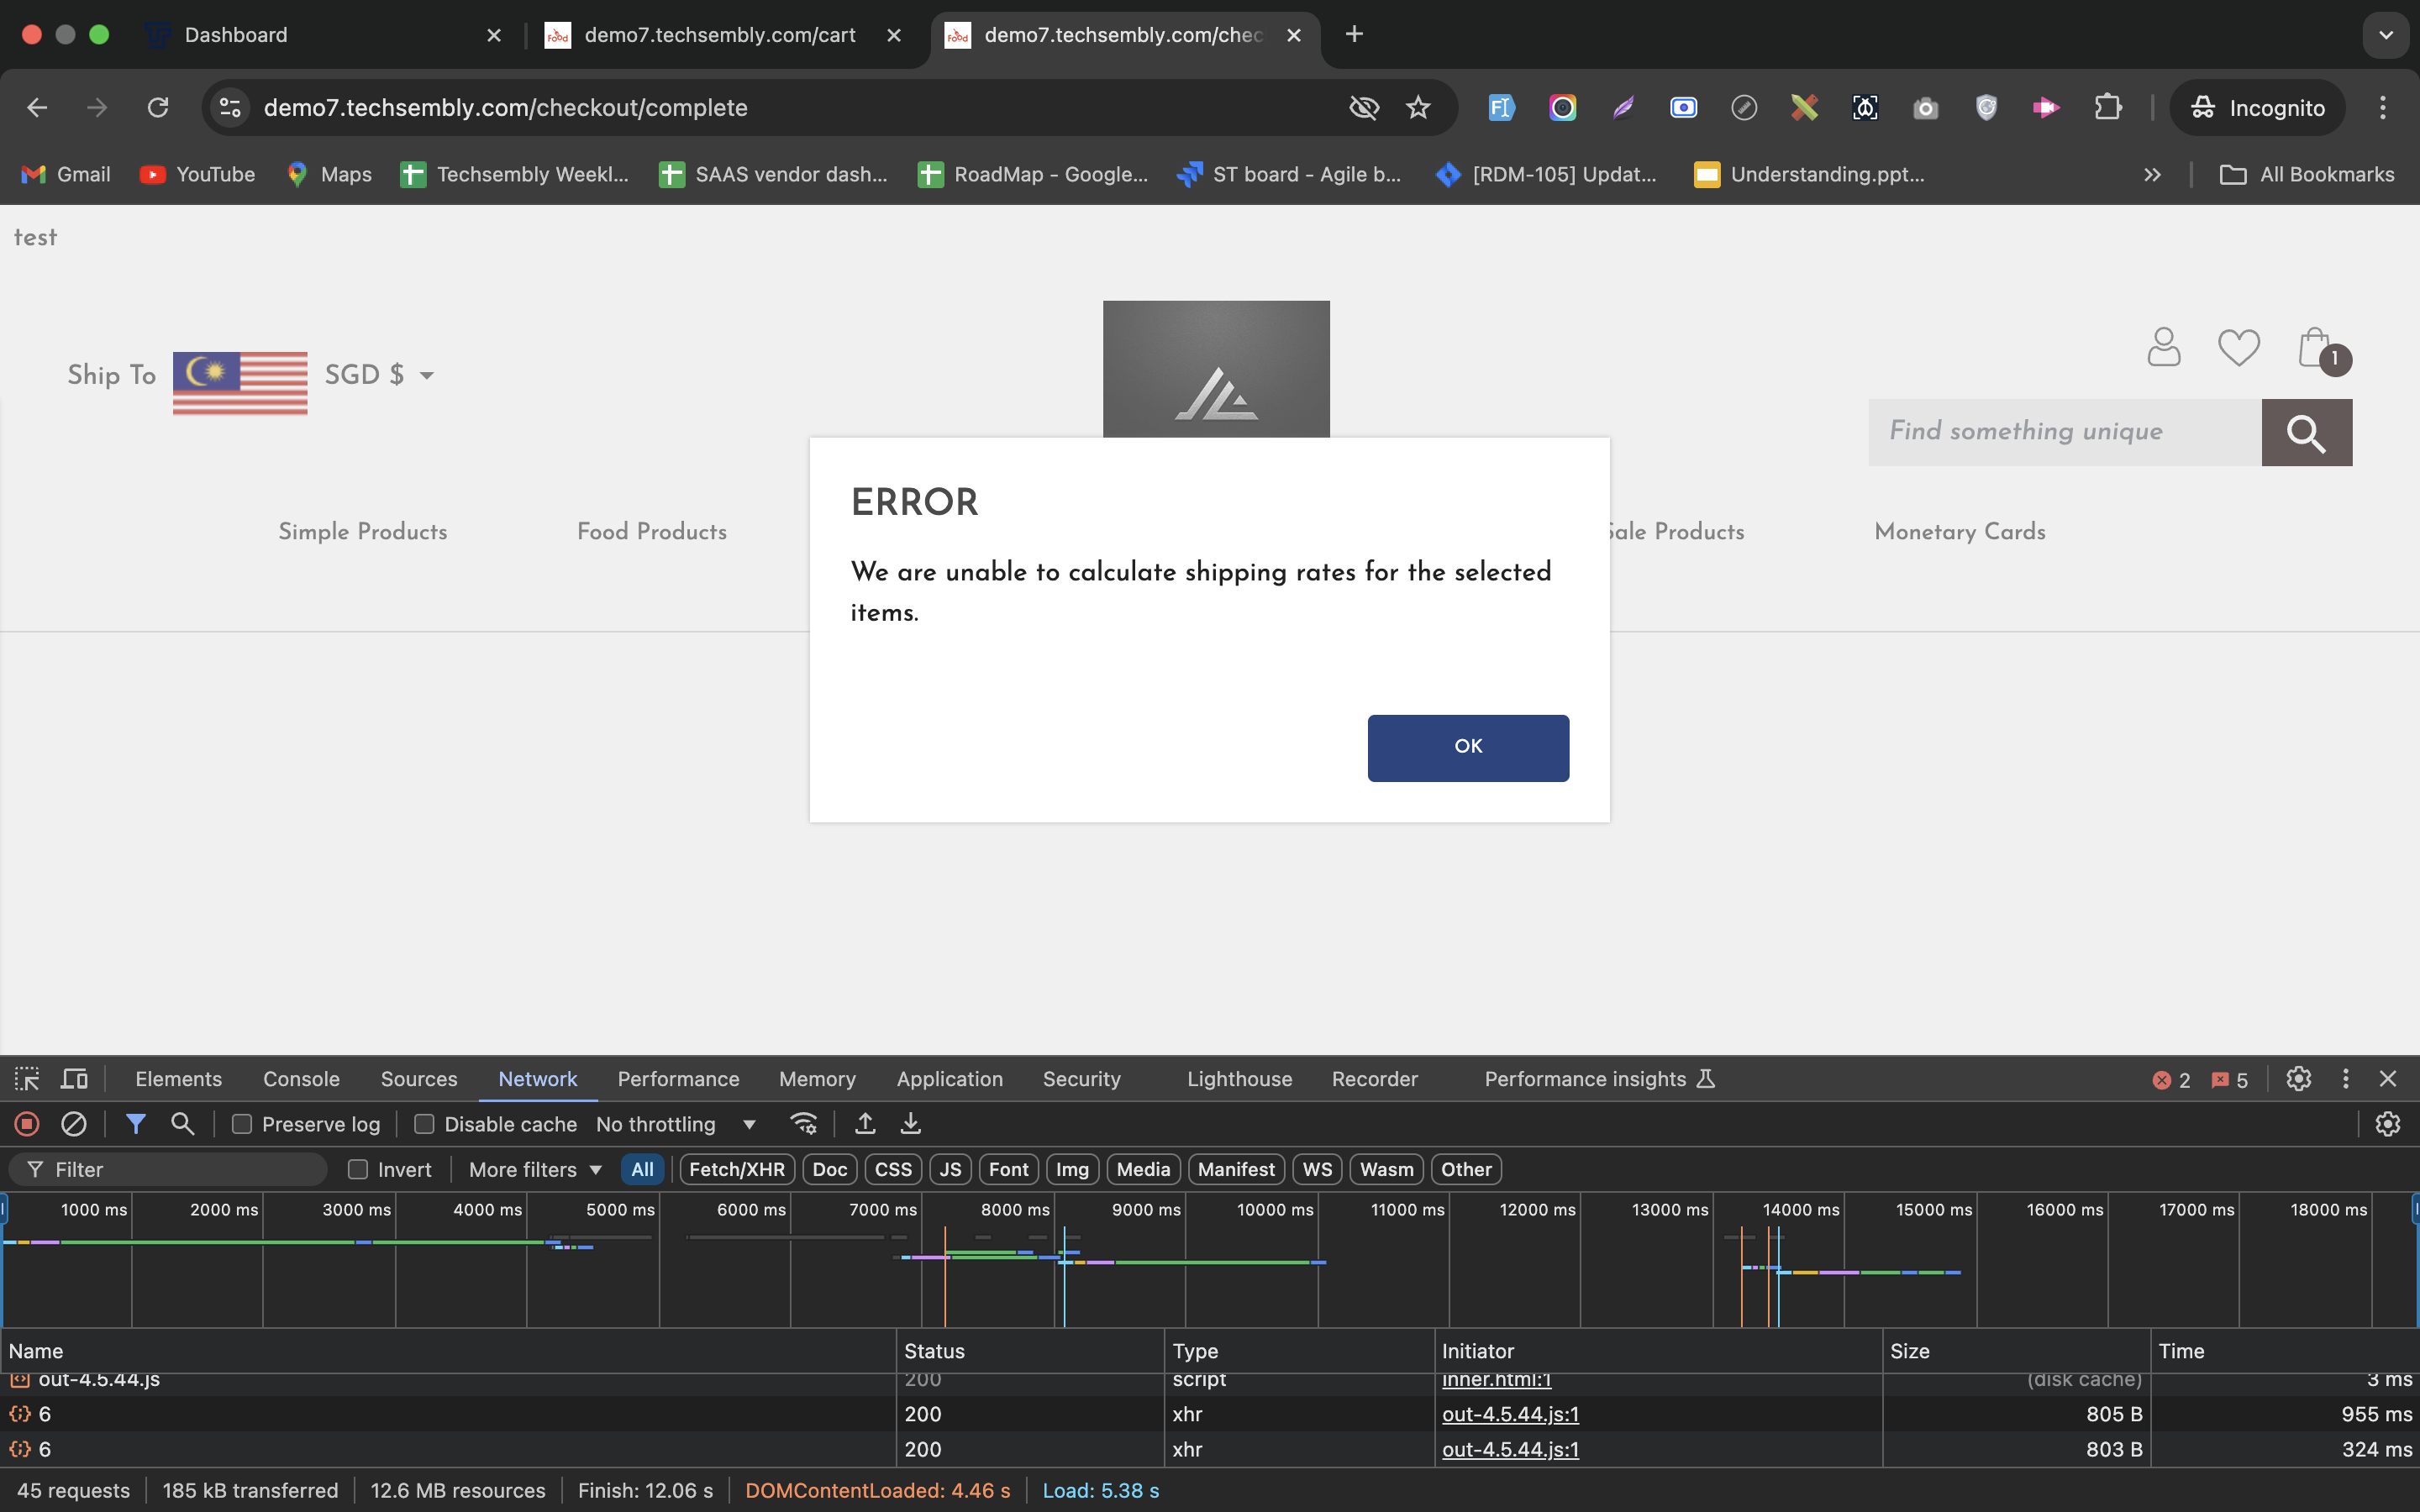
Task: View site information icon in address bar
Action: [x=231, y=107]
